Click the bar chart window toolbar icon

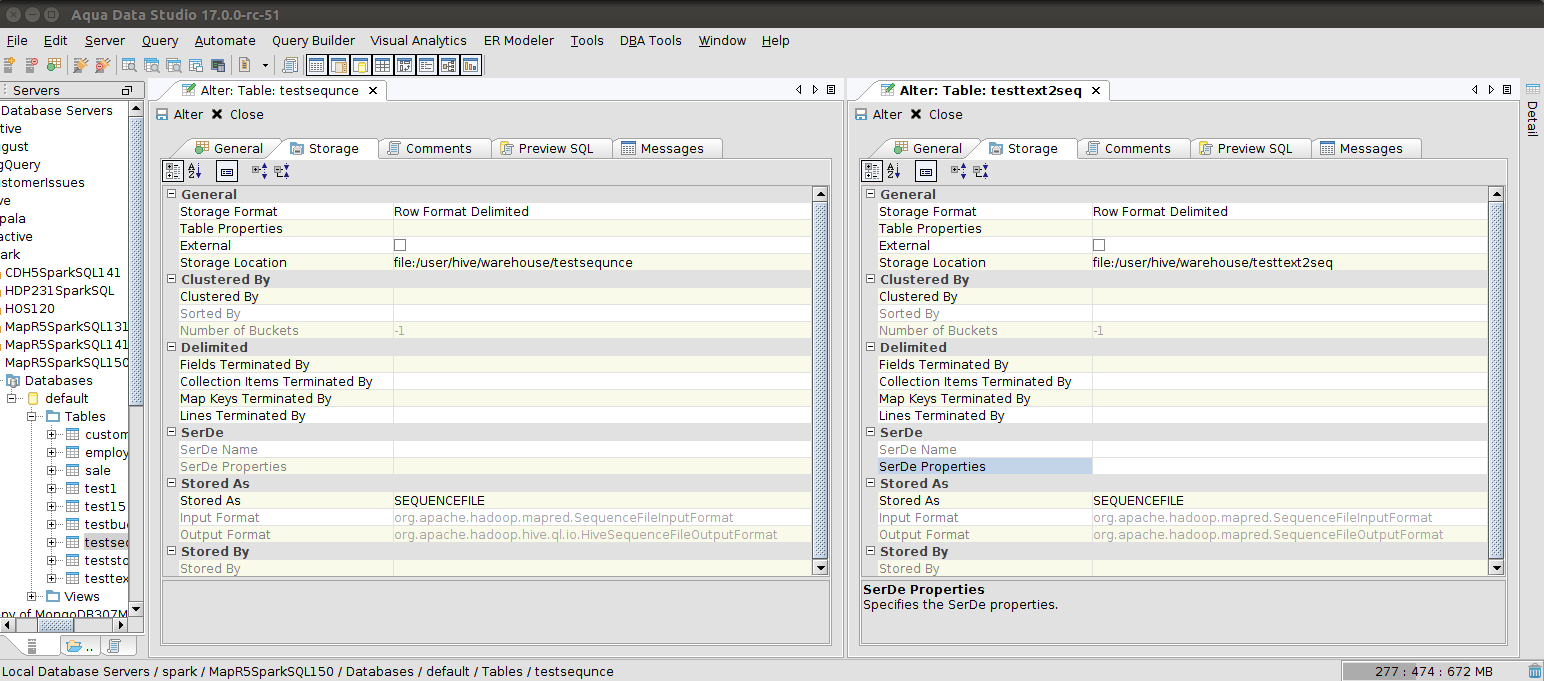tap(471, 65)
